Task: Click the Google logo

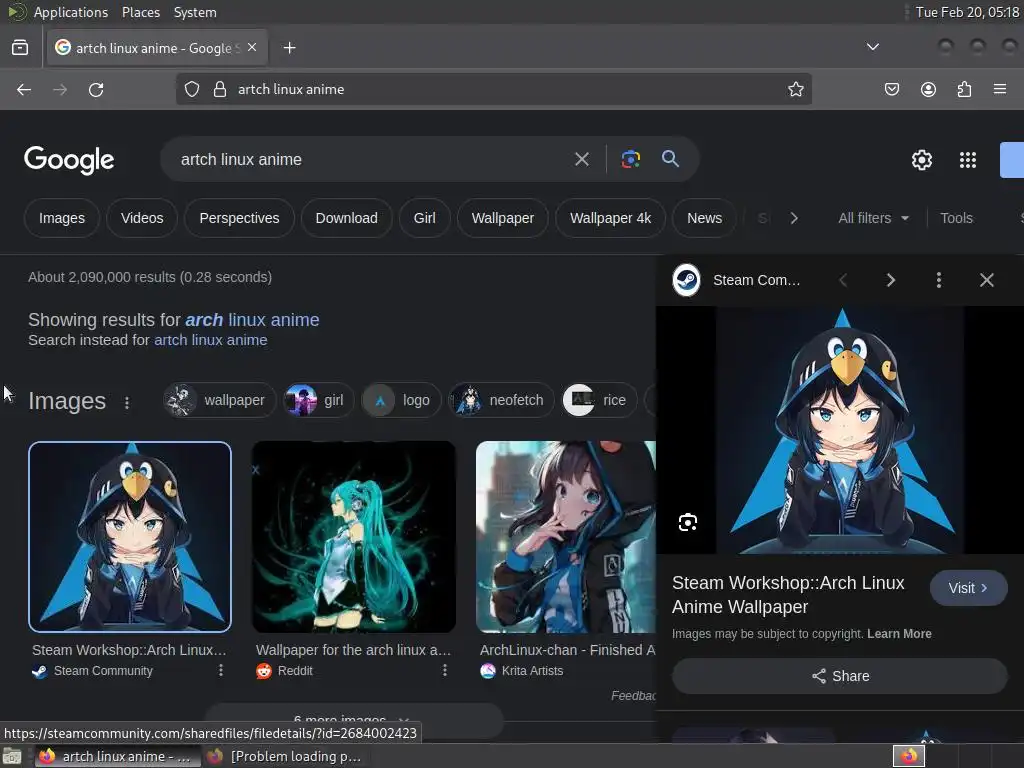Action: point(69,160)
